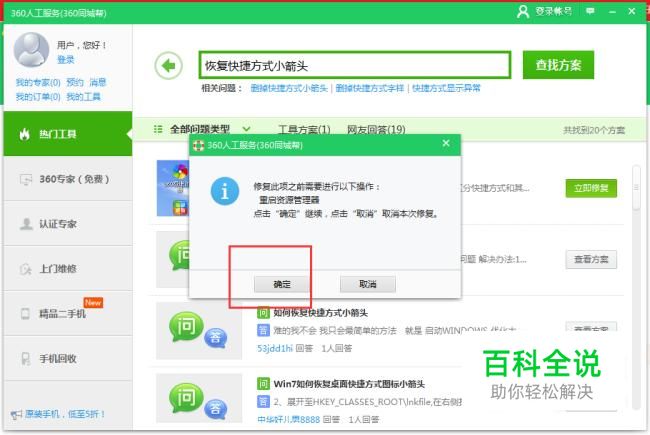Image resolution: width=650 pixels, height=435 pixels.
Task: Click related question 快捷方式显示异常
Action: 446,88
